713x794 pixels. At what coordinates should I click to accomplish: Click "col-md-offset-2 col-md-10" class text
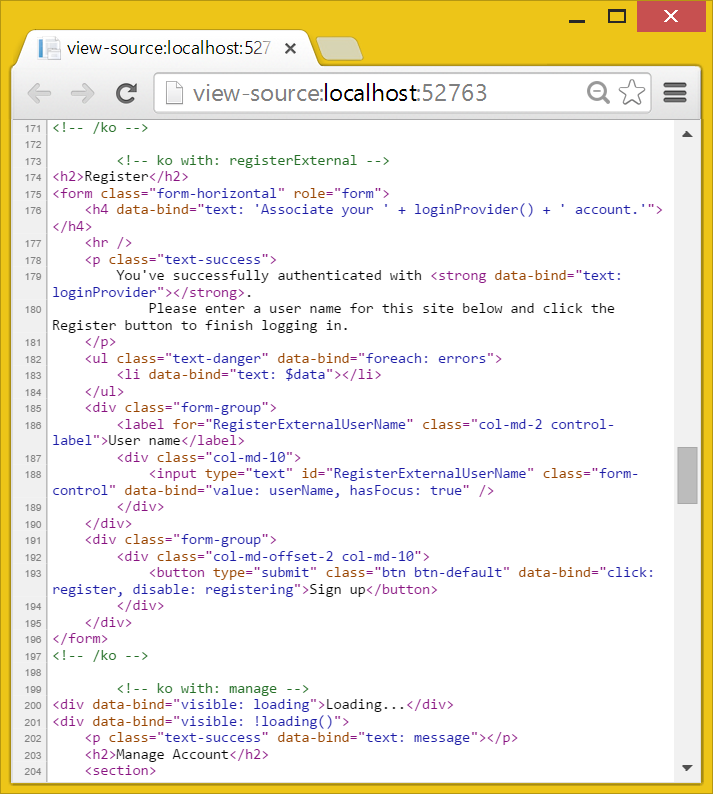[x=313, y=557]
